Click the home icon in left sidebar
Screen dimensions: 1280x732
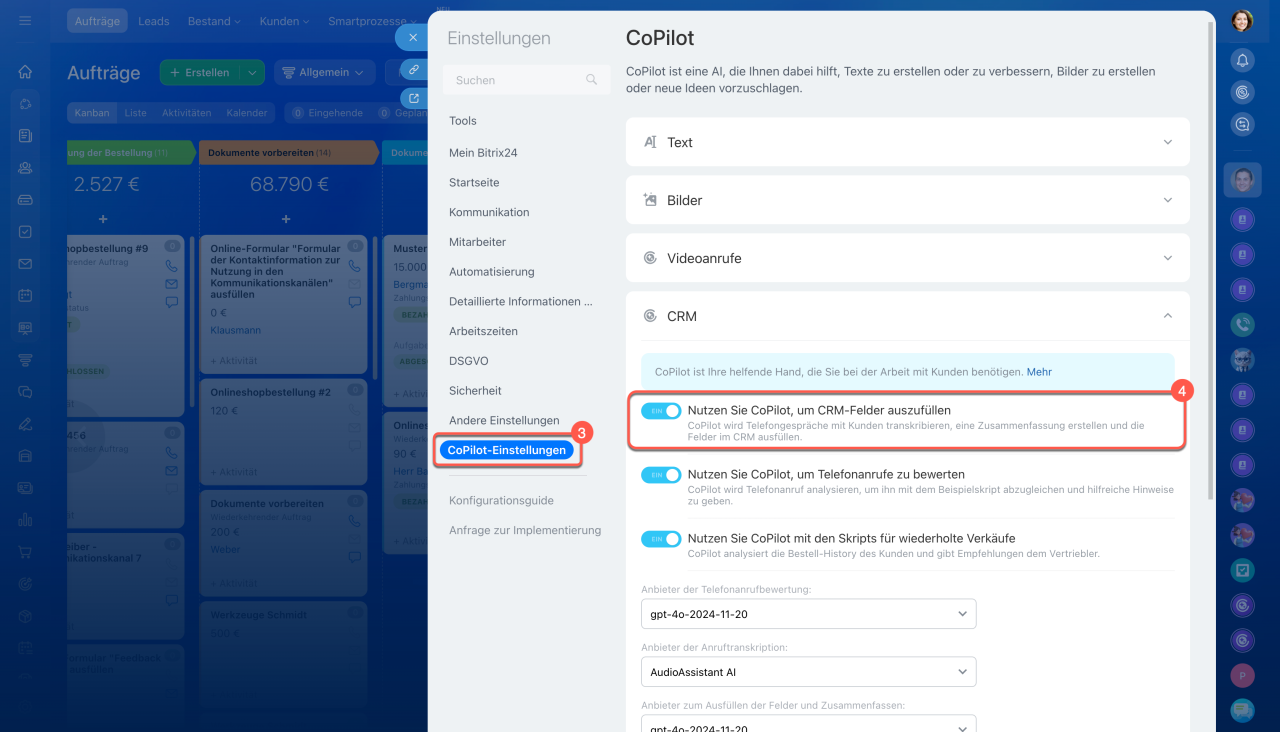point(25,72)
